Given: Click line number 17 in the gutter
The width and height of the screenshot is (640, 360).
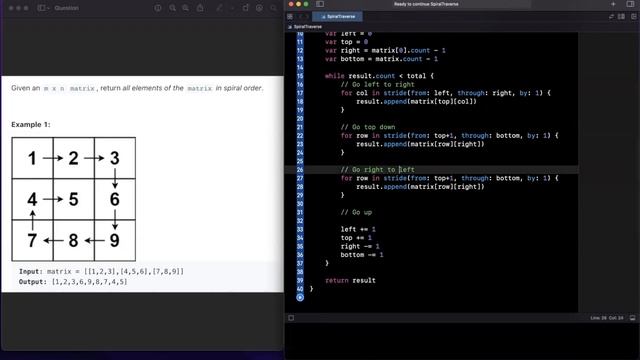Looking at the screenshot, I should [x=300, y=93].
